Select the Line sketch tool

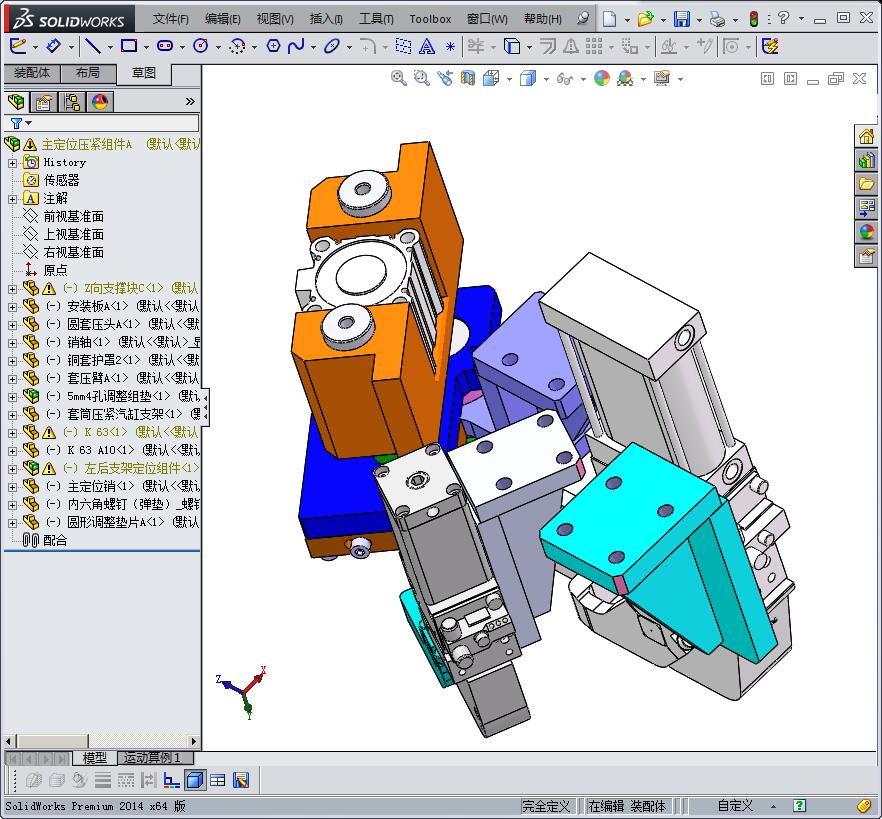point(93,46)
